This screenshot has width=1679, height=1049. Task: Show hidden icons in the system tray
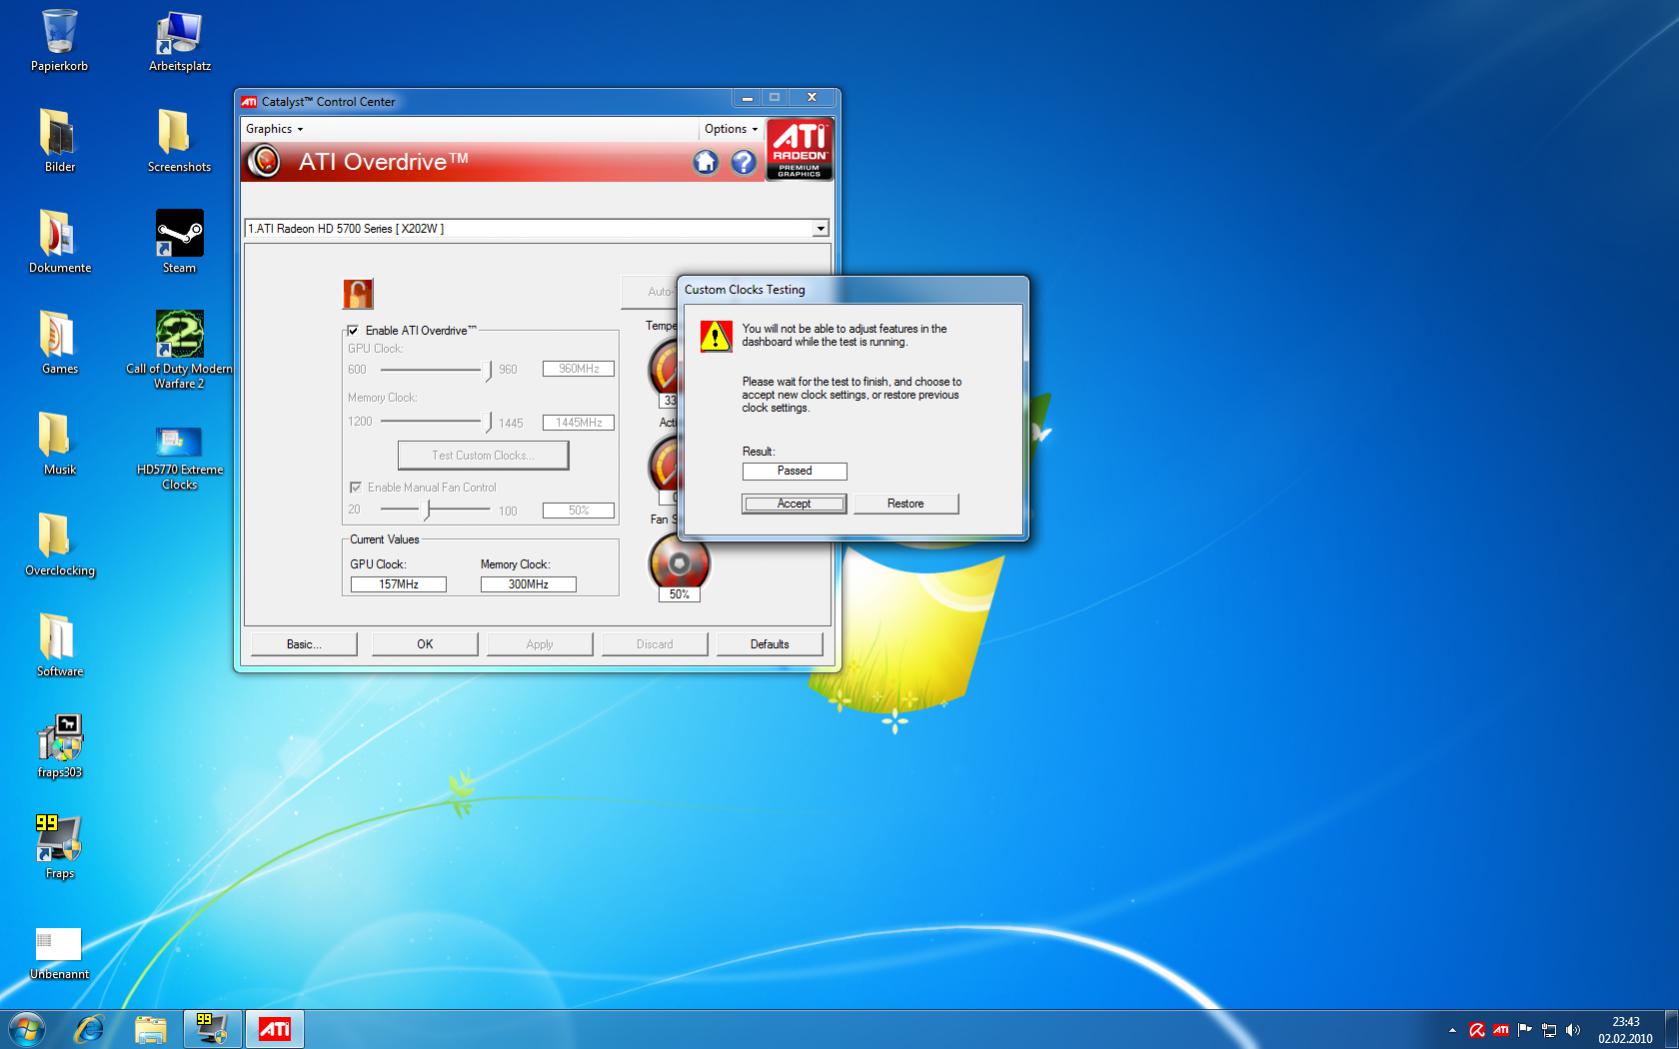(x=1452, y=1030)
